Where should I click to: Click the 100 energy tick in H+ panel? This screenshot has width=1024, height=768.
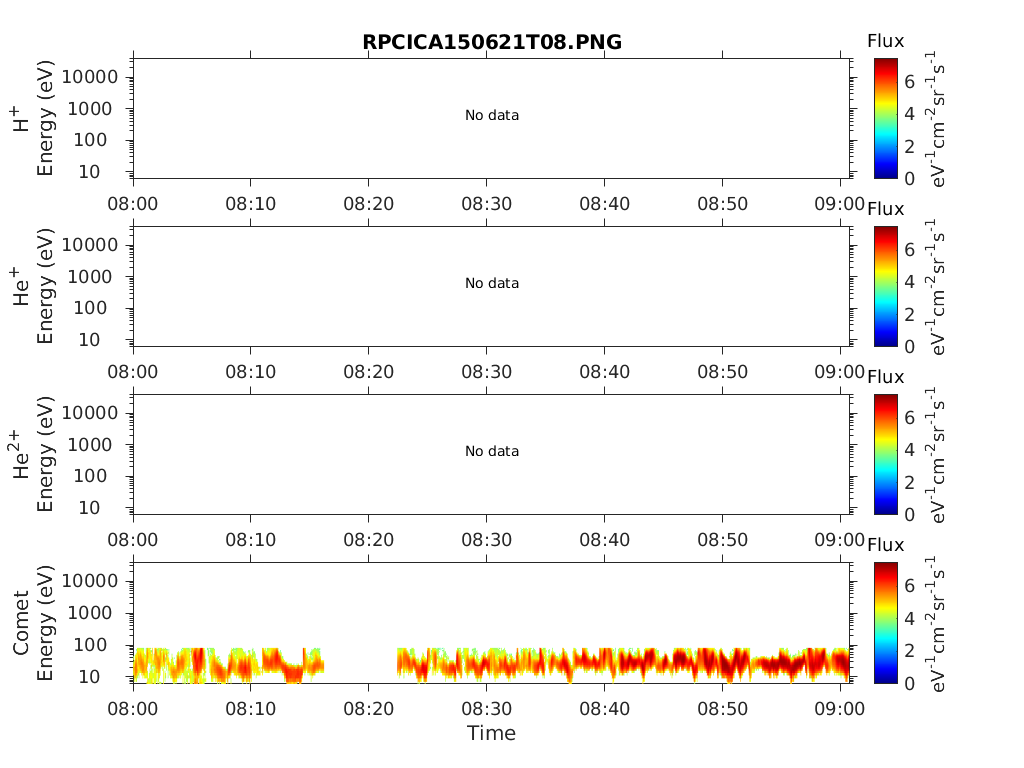point(89,140)
